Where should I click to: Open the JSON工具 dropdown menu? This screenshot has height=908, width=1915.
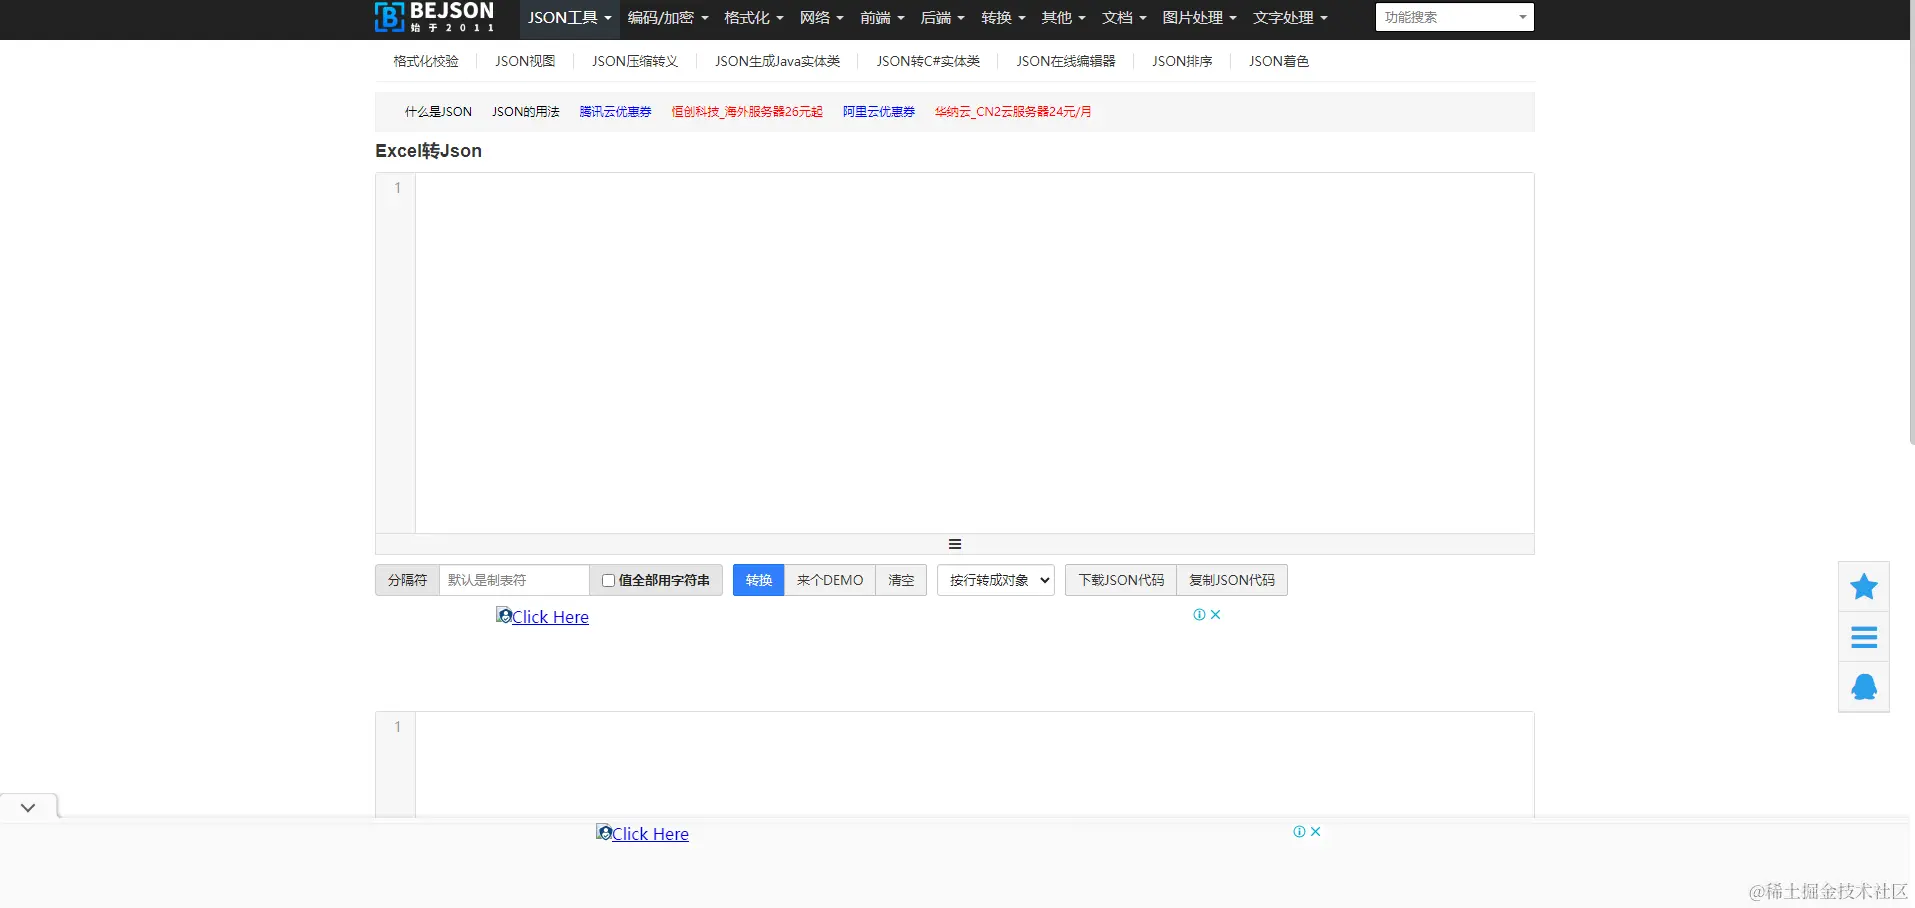pyautogui.click(x=569, y=18)
